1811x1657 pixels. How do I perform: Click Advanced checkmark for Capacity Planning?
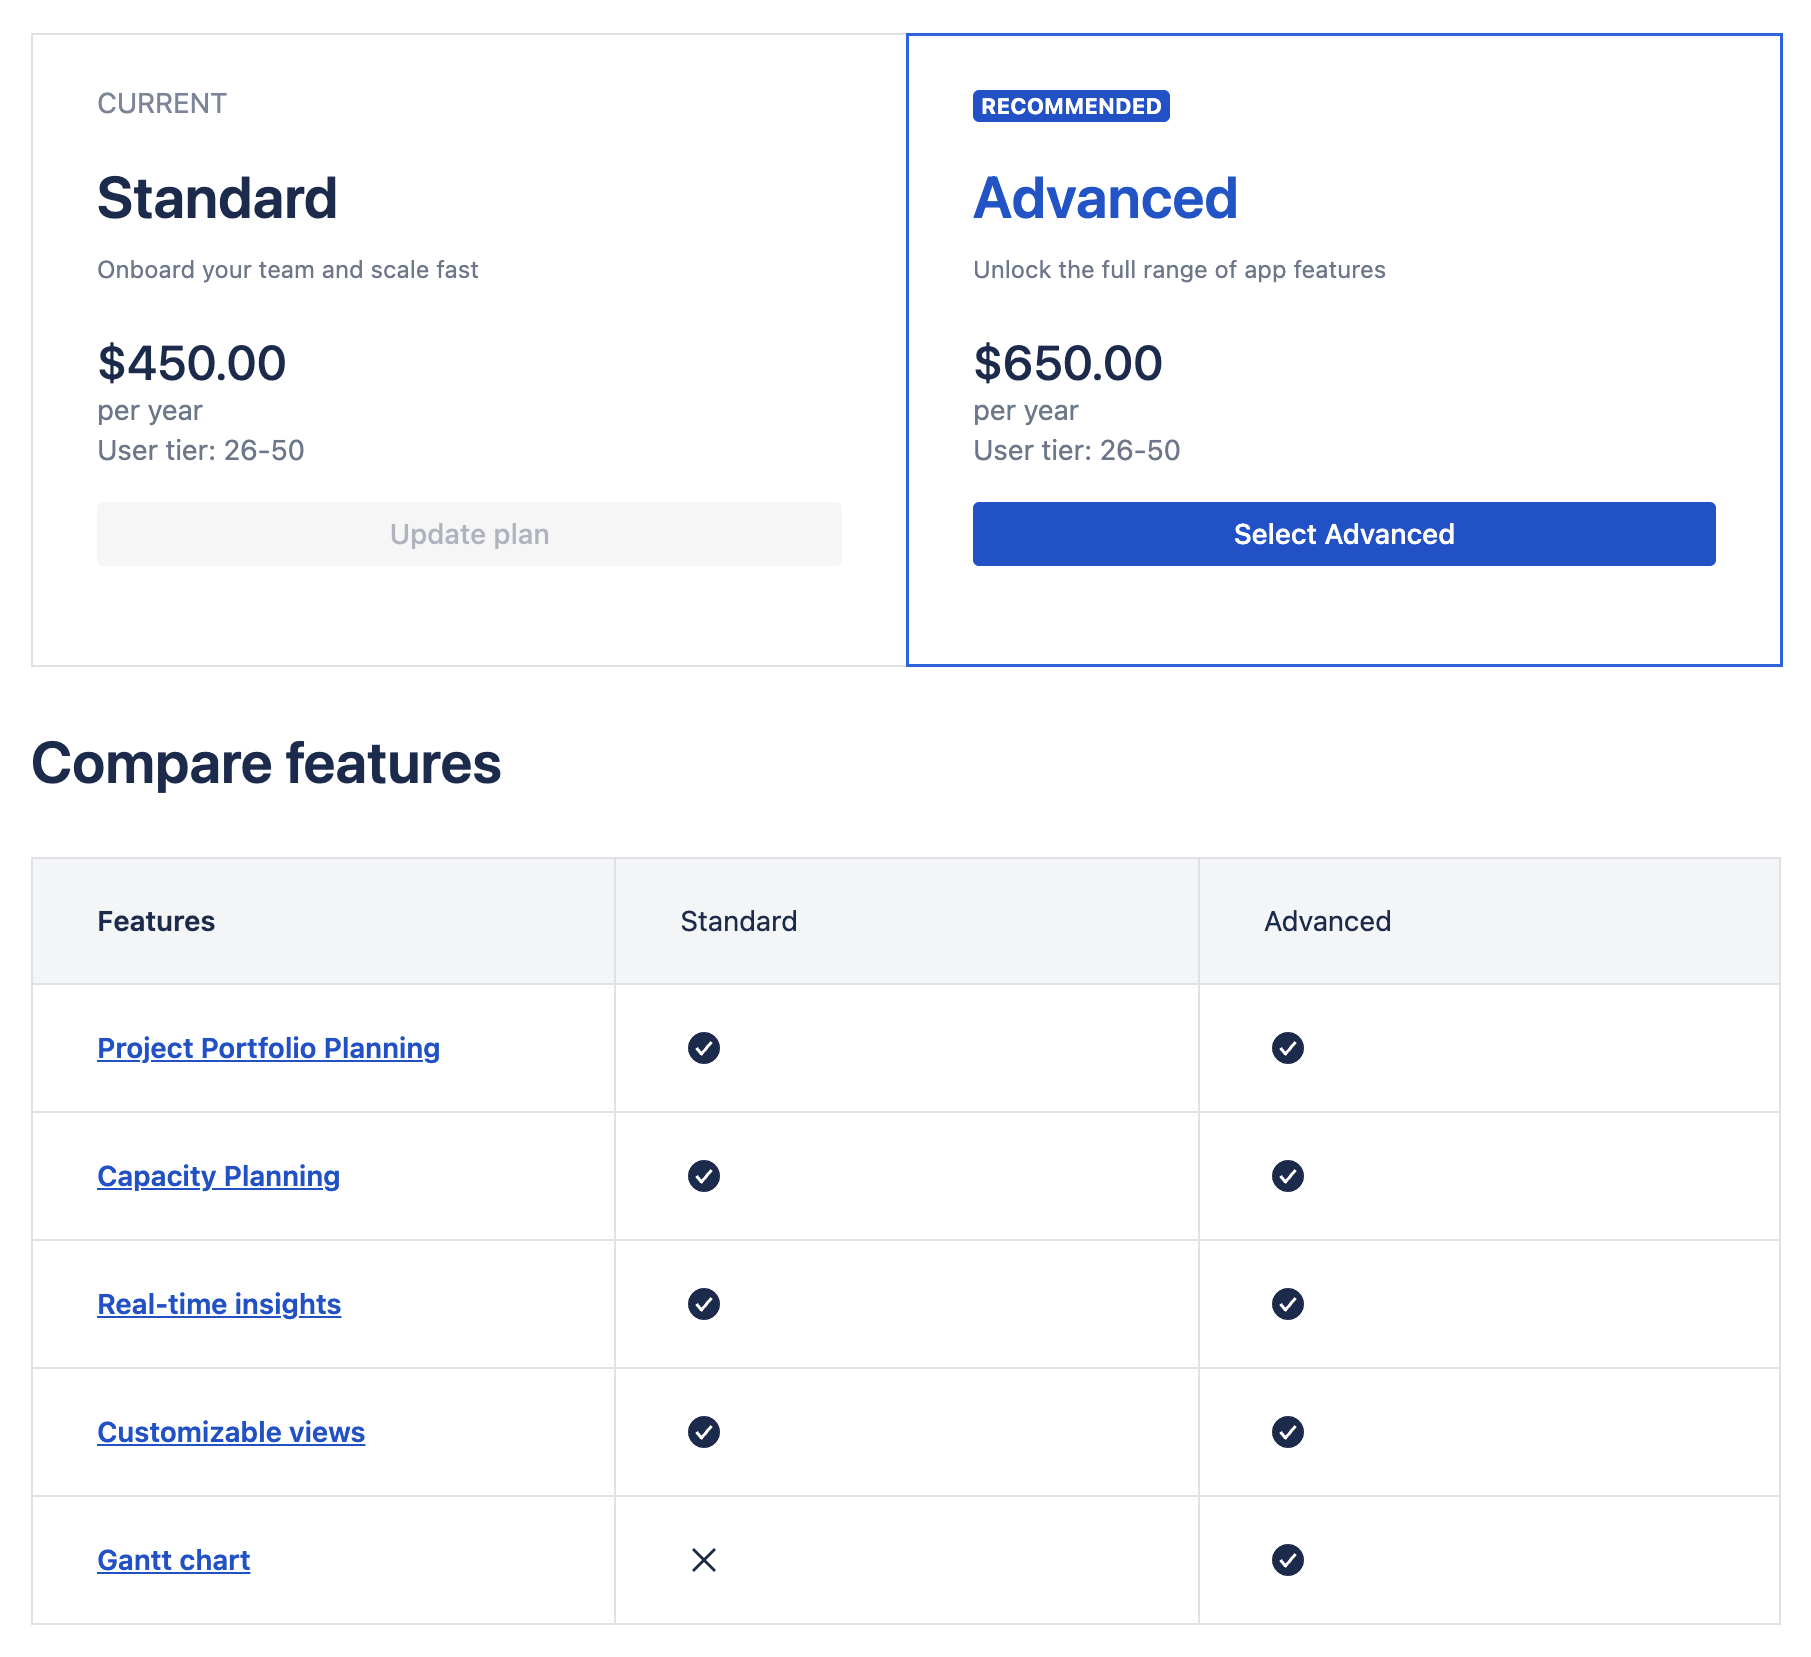point(1287,1176)
